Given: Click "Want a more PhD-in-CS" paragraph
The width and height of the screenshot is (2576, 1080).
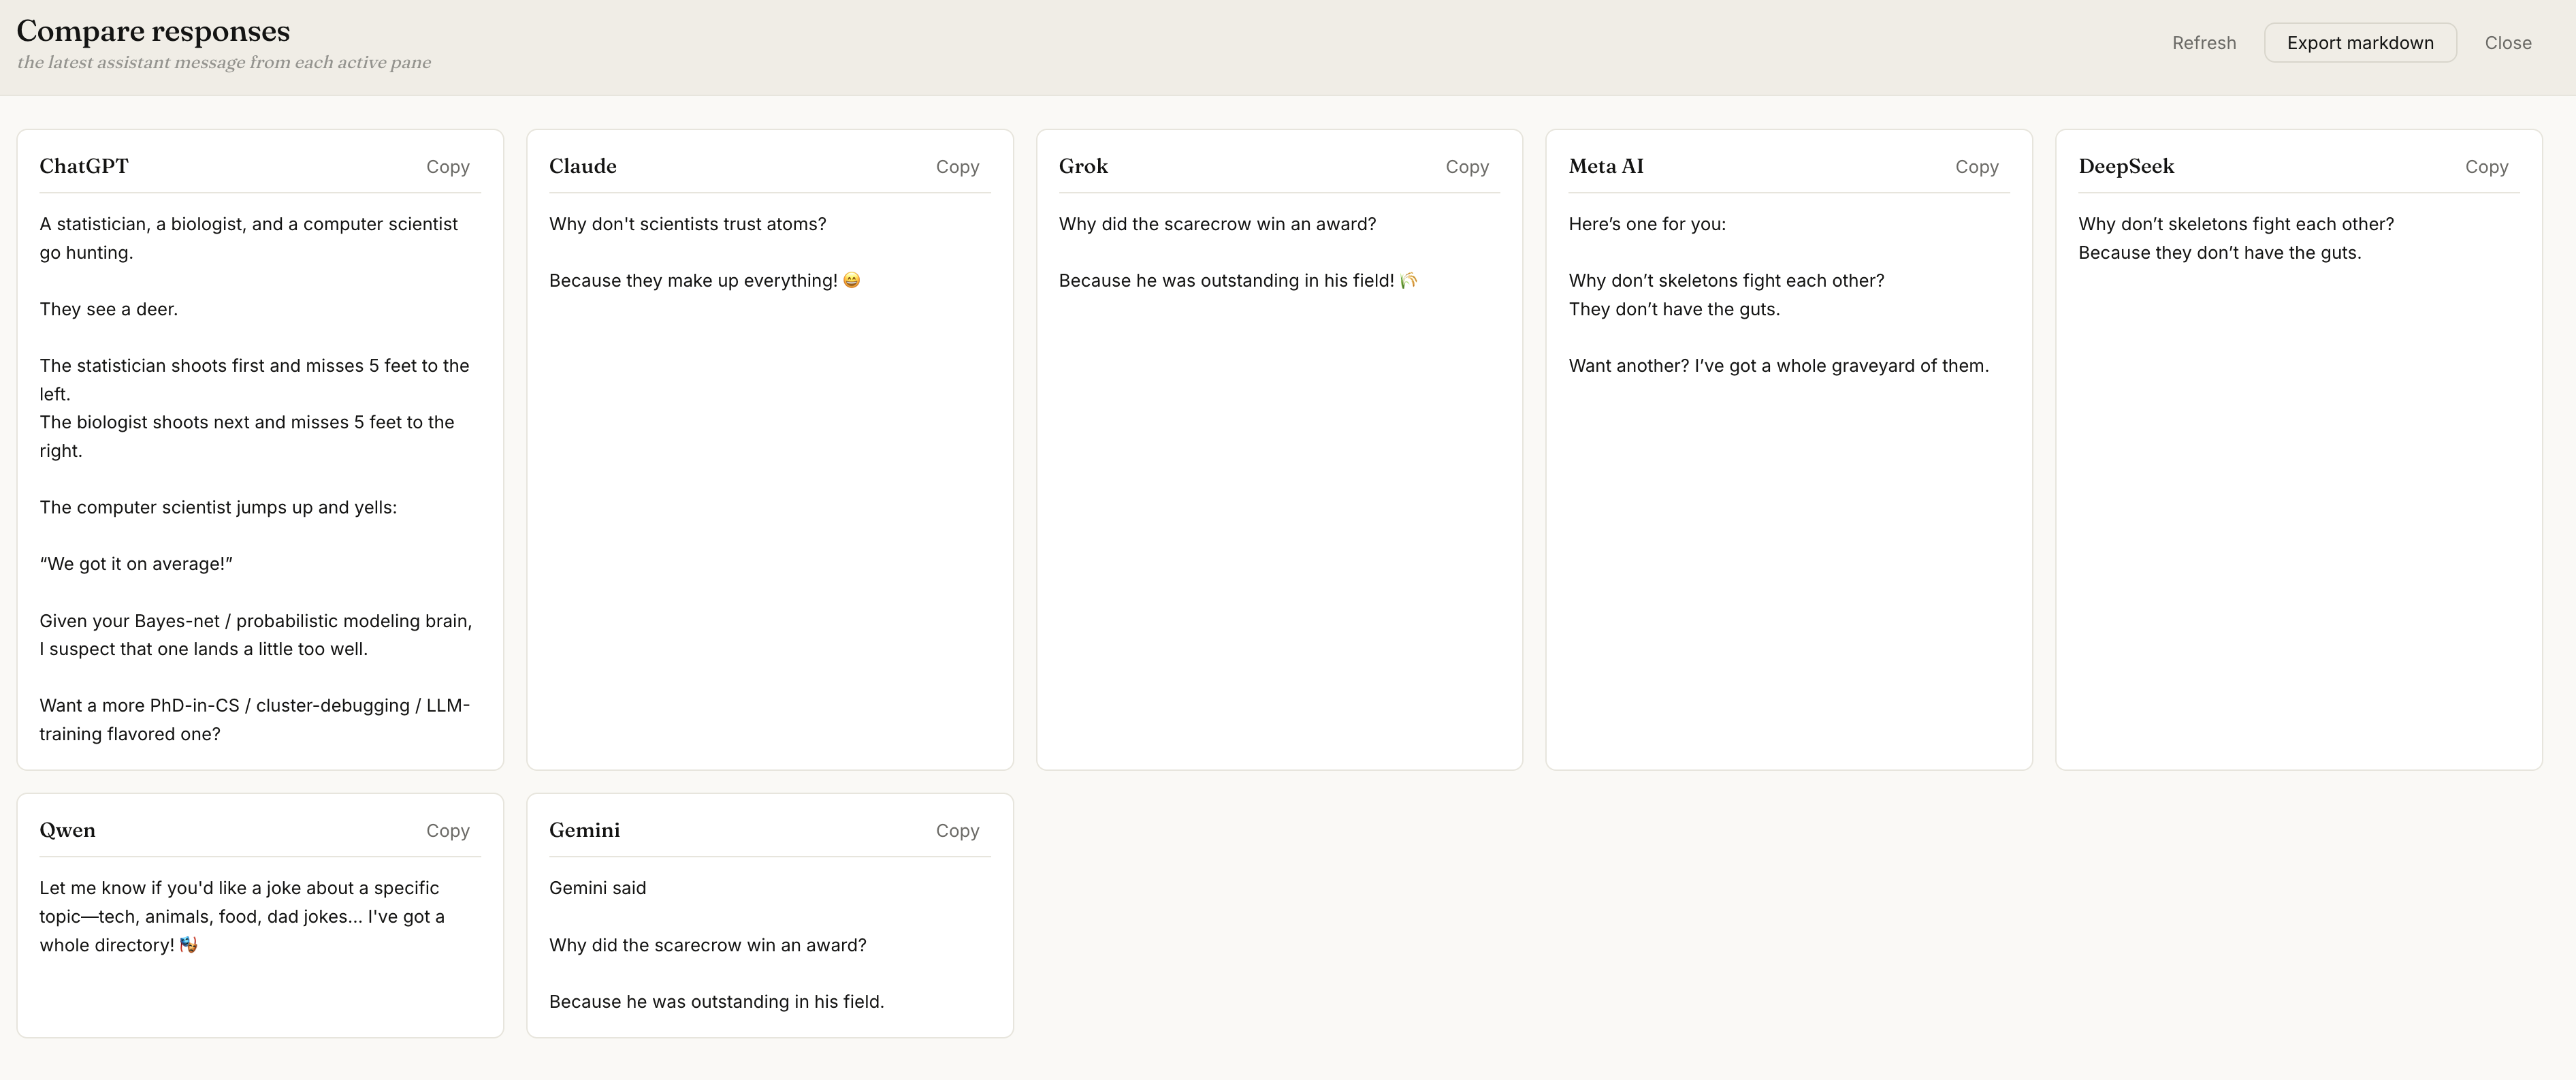Looking at the screenshot, I should pyautogui.click(x=255, y=720).
